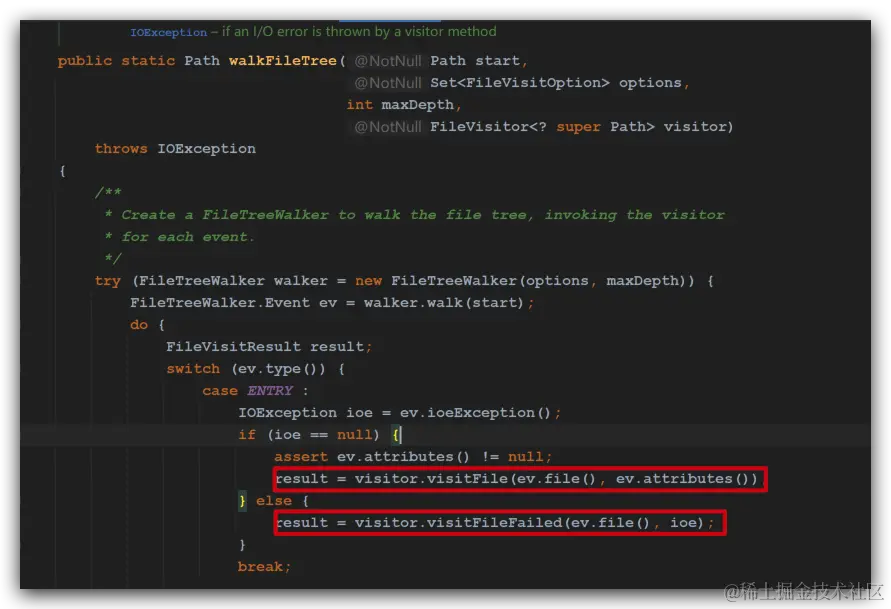Click the IOException link in the doc comment
891x609 pixels.
pos(168,32)
